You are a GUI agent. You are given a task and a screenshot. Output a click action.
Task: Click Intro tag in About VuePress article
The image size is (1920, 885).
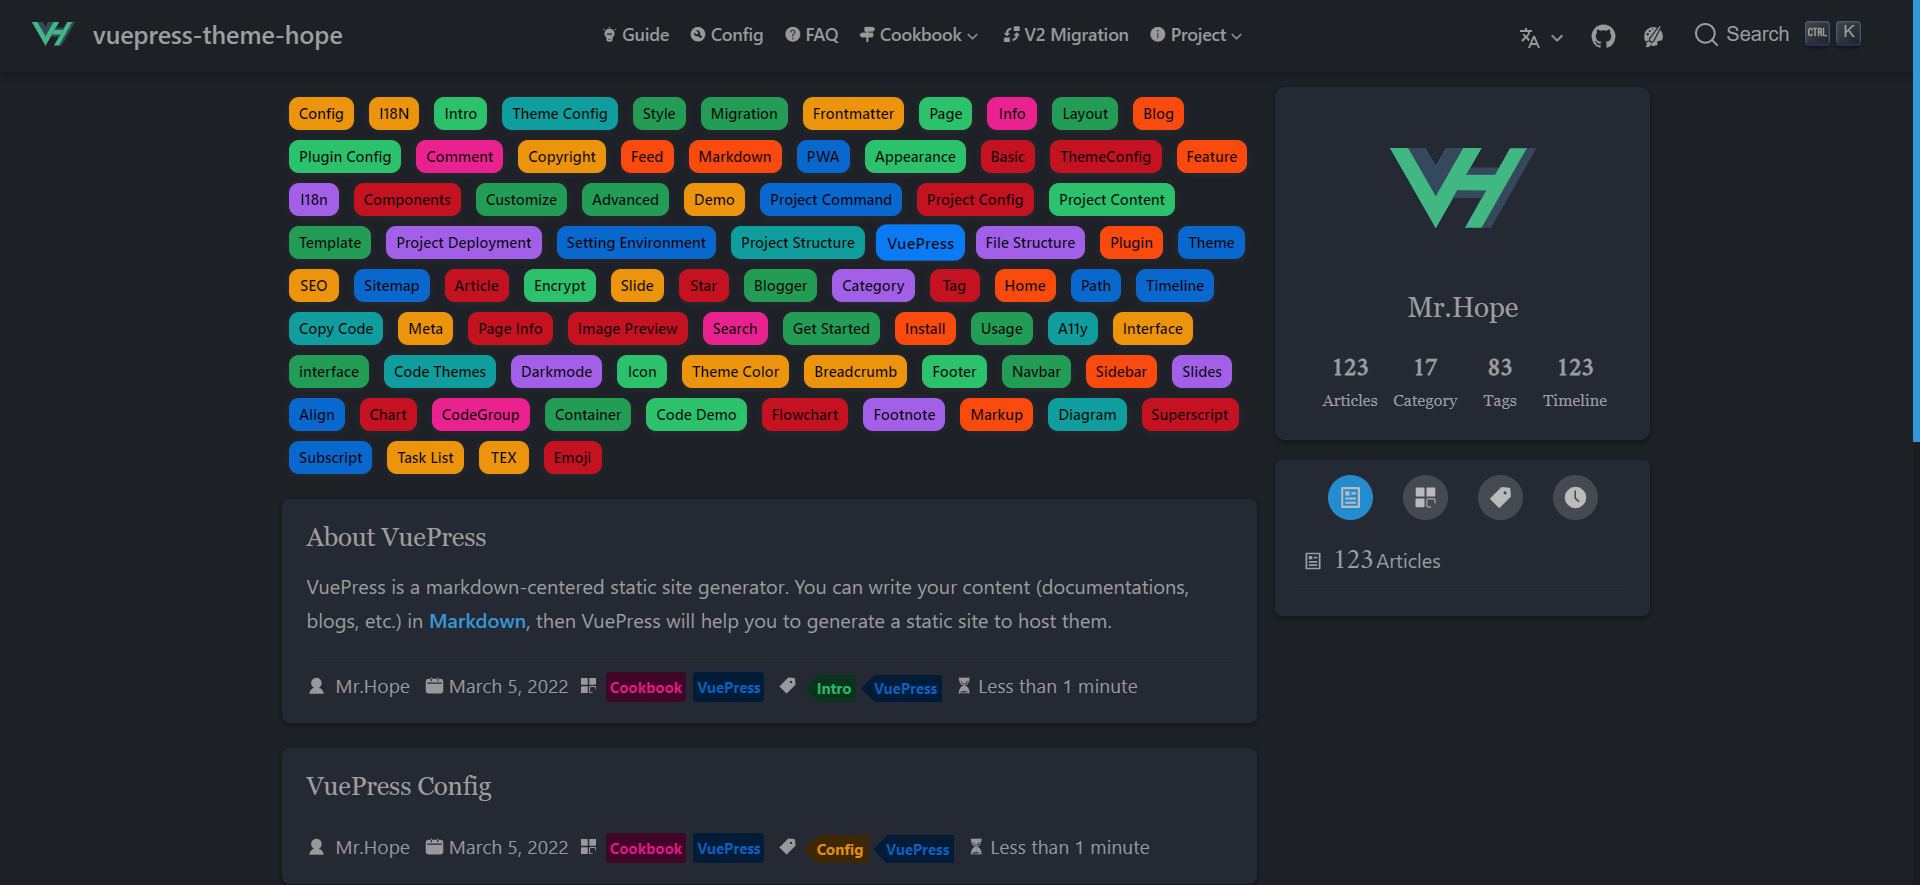click(833, 688)
